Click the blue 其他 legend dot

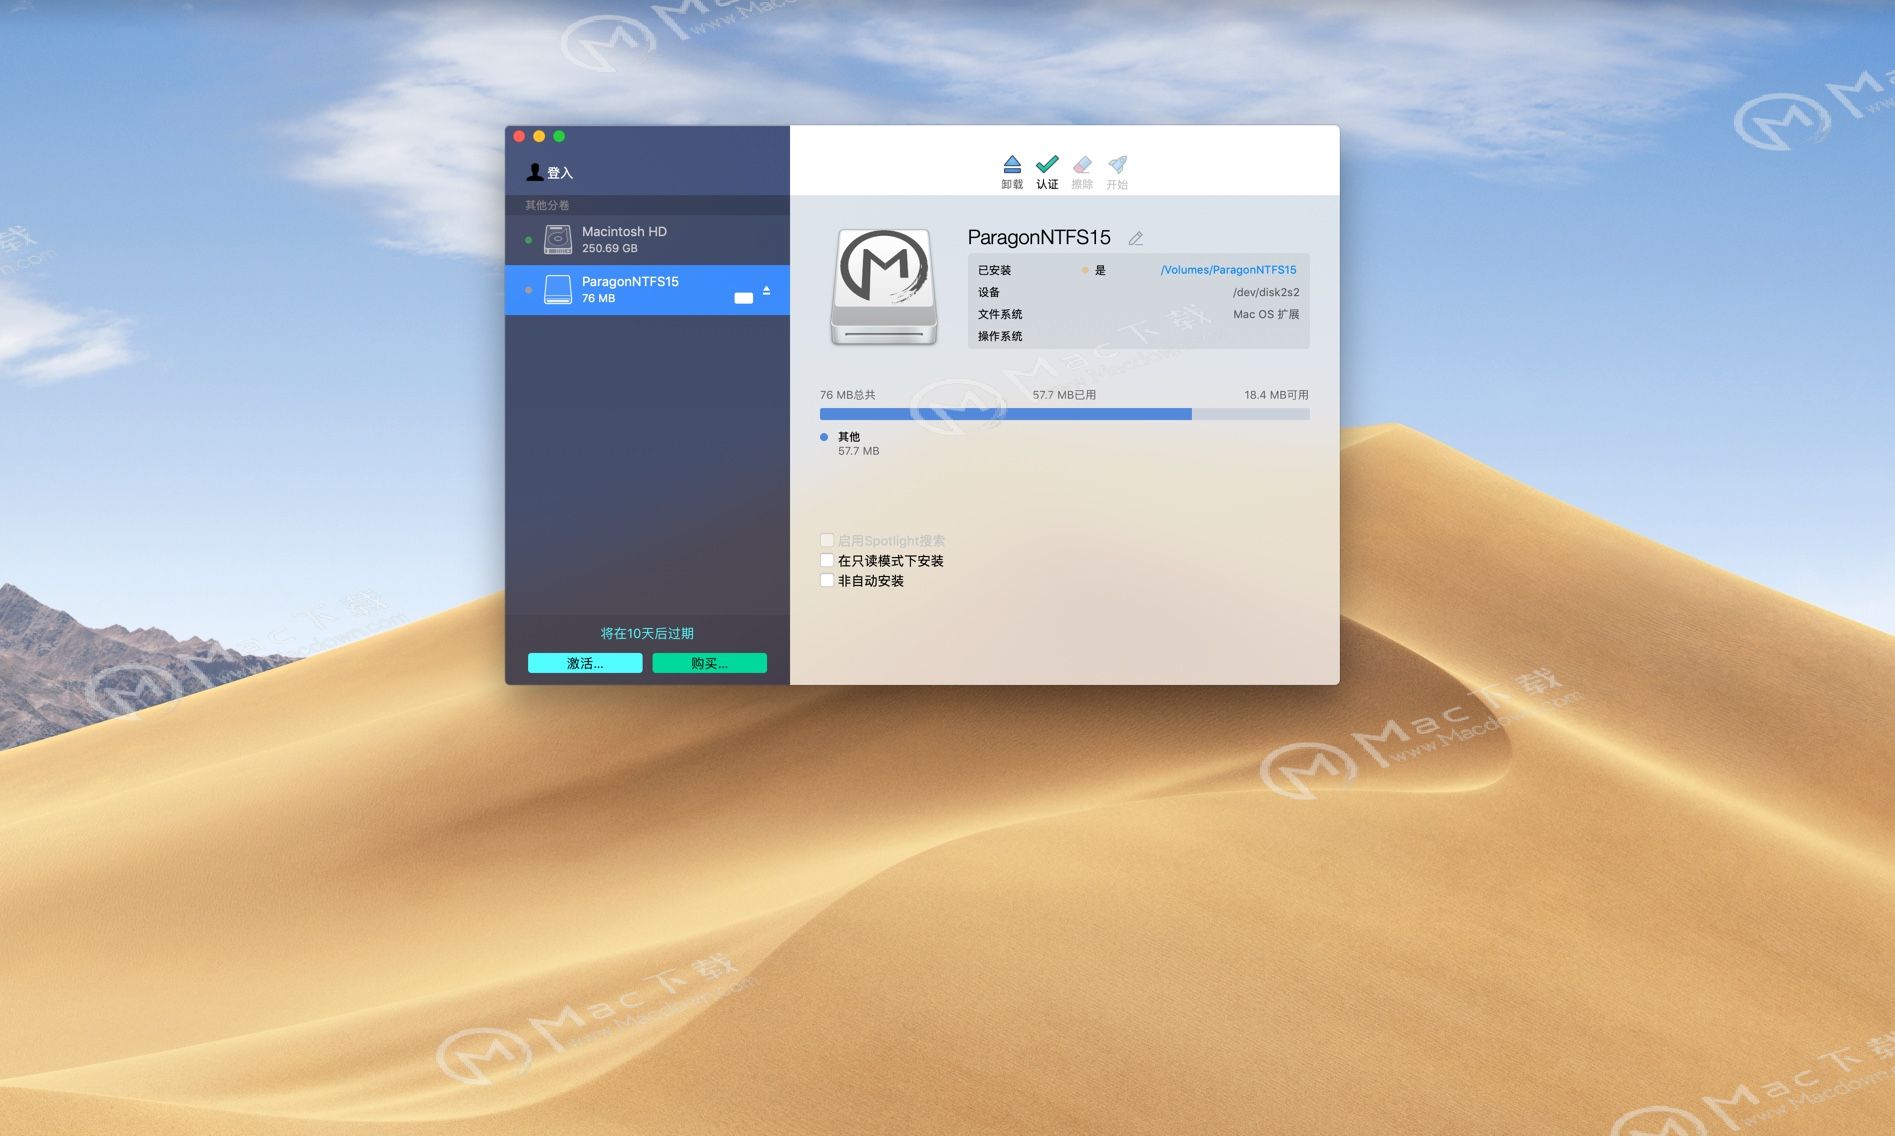(x=824, y=437)
